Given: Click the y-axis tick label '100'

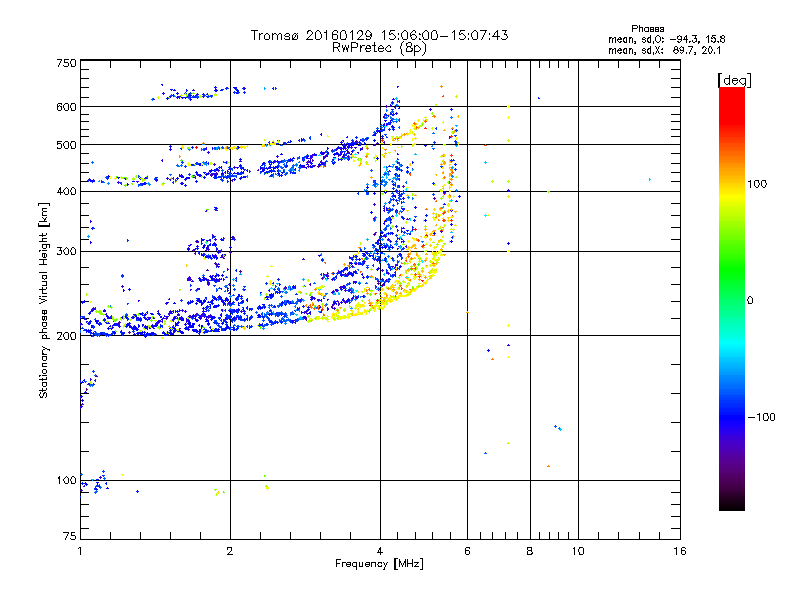Looking at the screenshot, I should (66, 481).
